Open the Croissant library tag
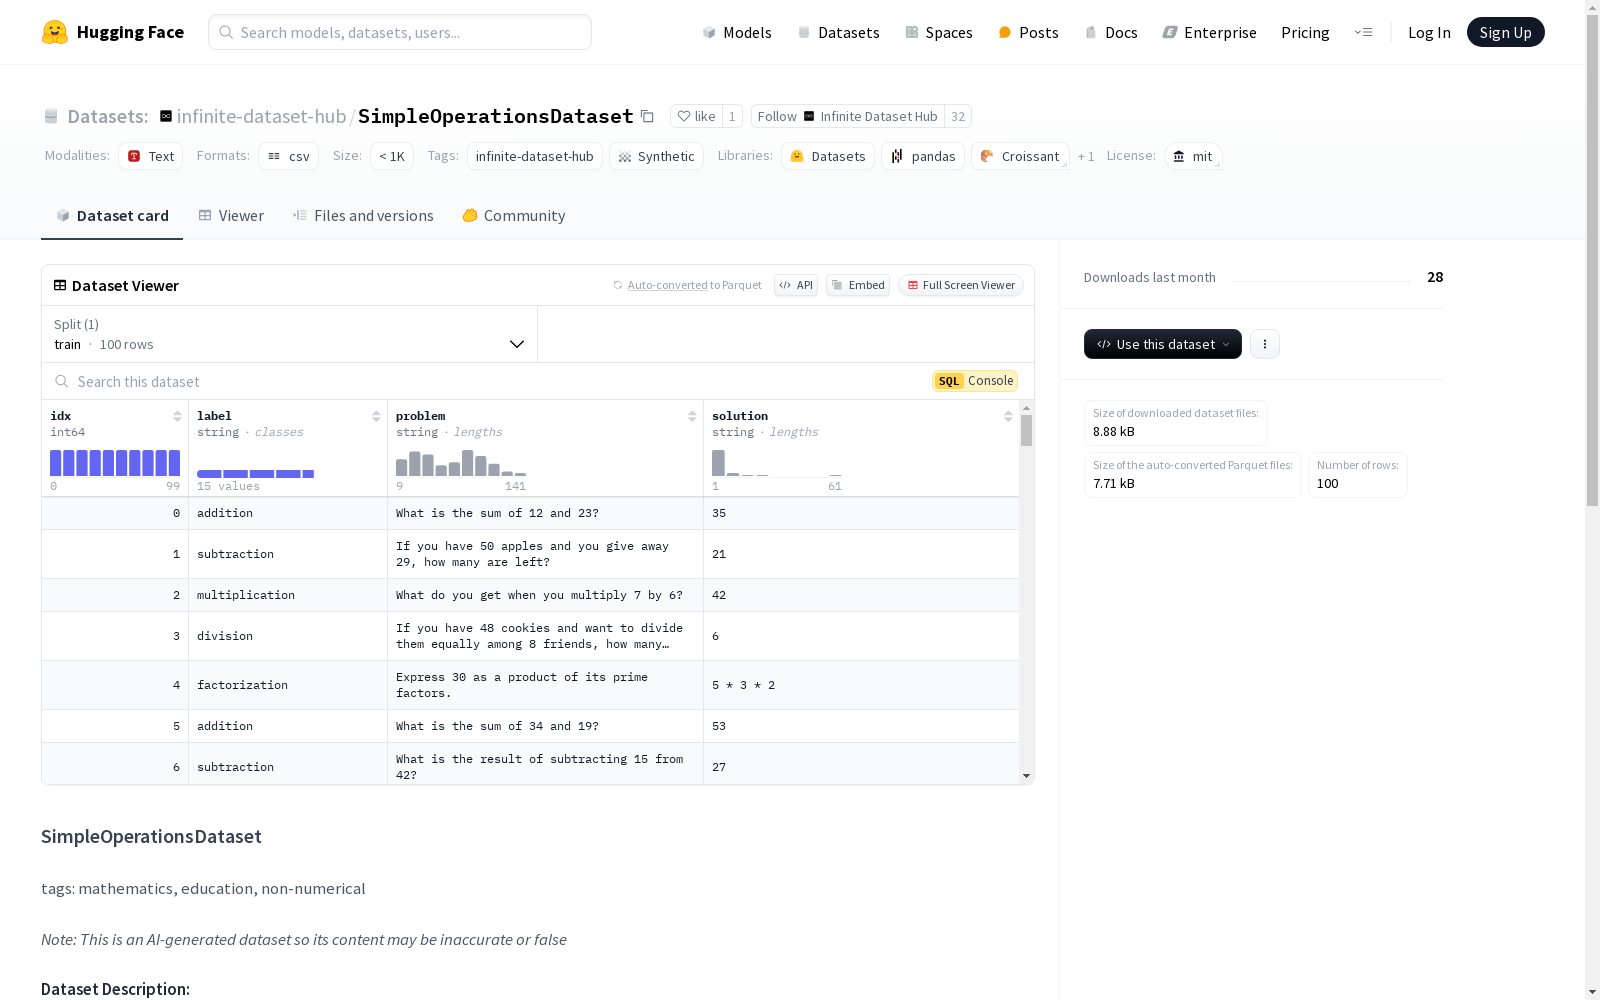 click(x=1020, y=156)
